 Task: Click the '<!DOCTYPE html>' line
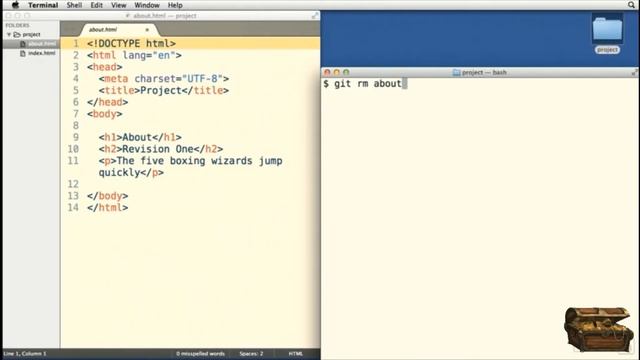click(131, 43)
